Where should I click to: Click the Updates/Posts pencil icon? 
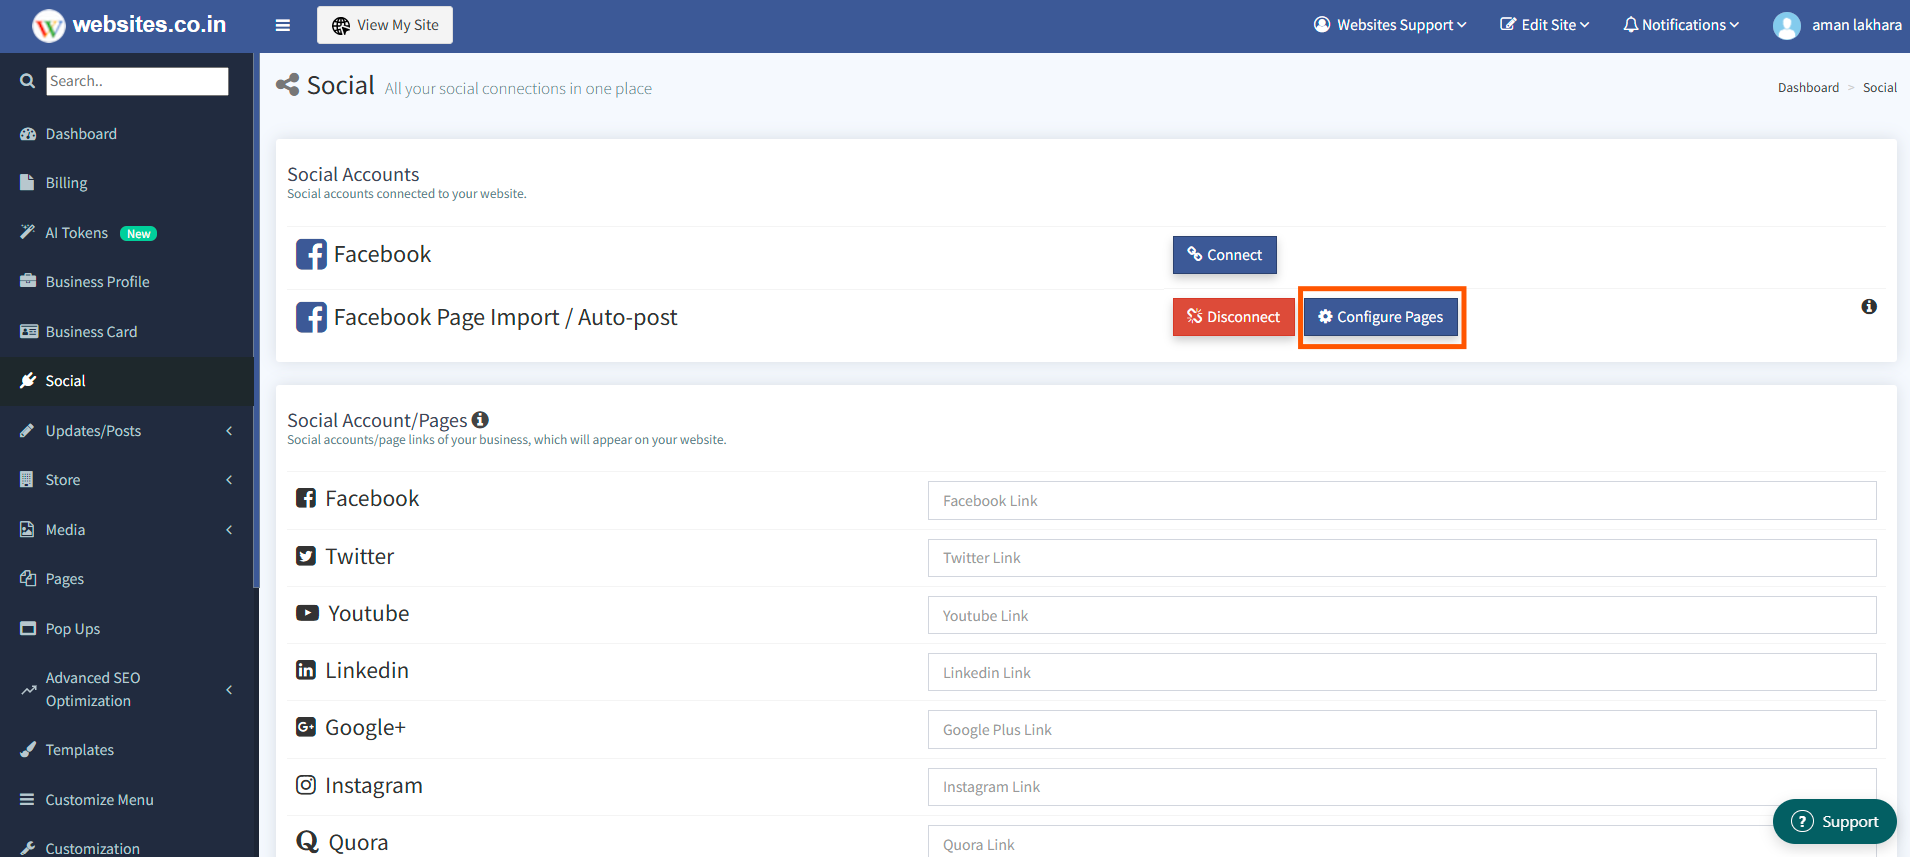(28, 430)
